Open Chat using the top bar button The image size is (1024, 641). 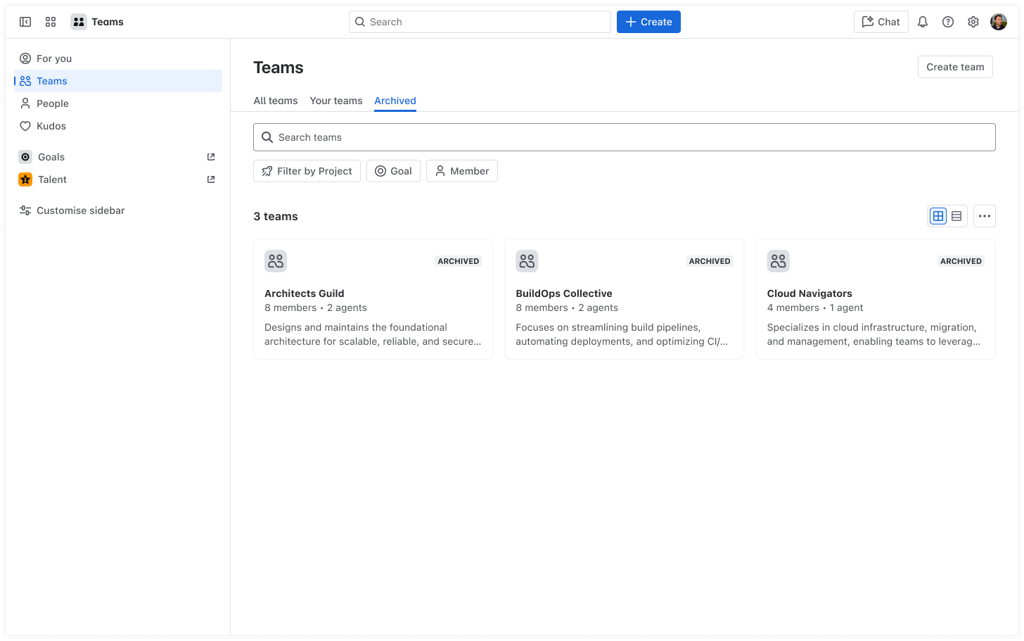pos(880,21)
